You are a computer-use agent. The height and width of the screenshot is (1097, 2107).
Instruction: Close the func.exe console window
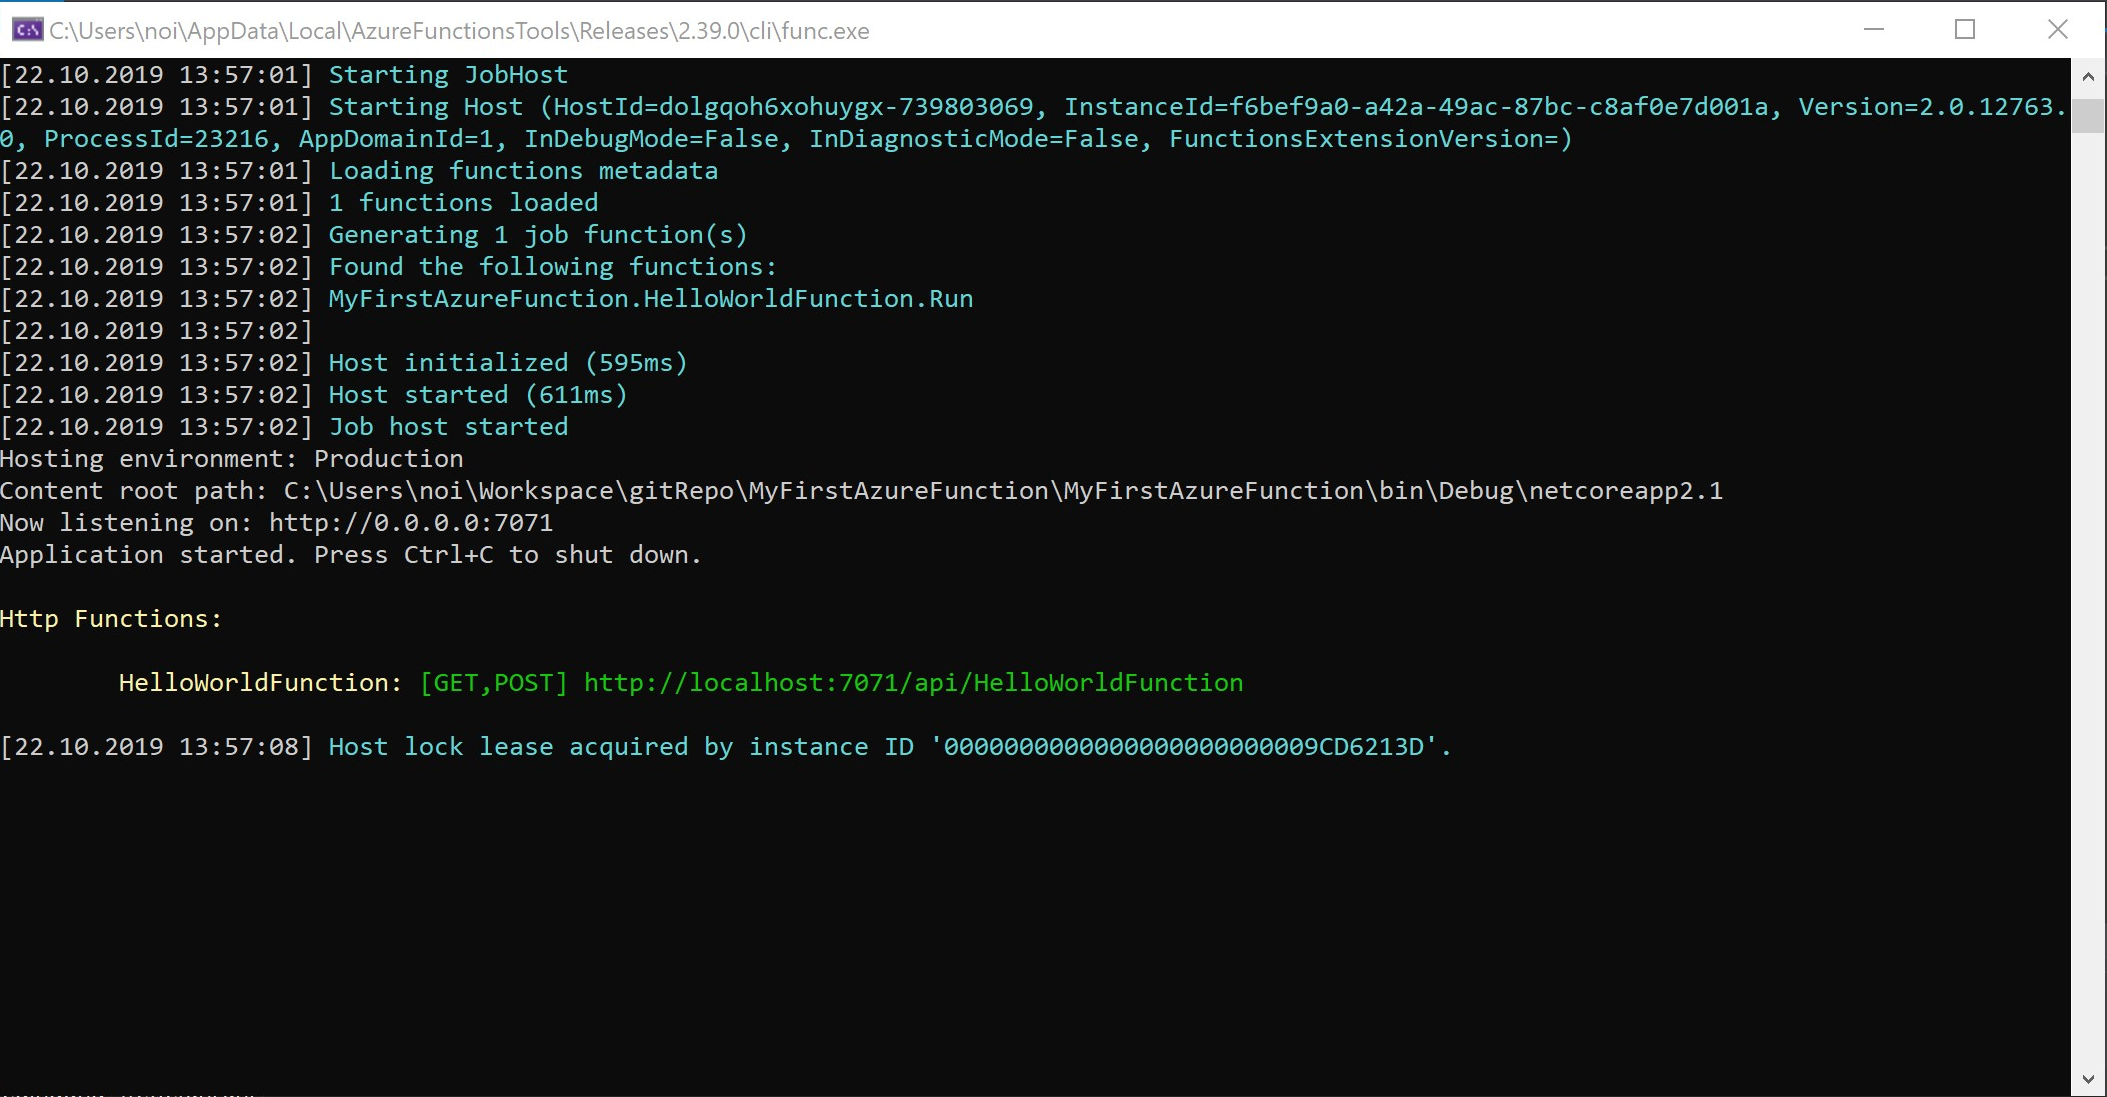tap(2057, 30)
